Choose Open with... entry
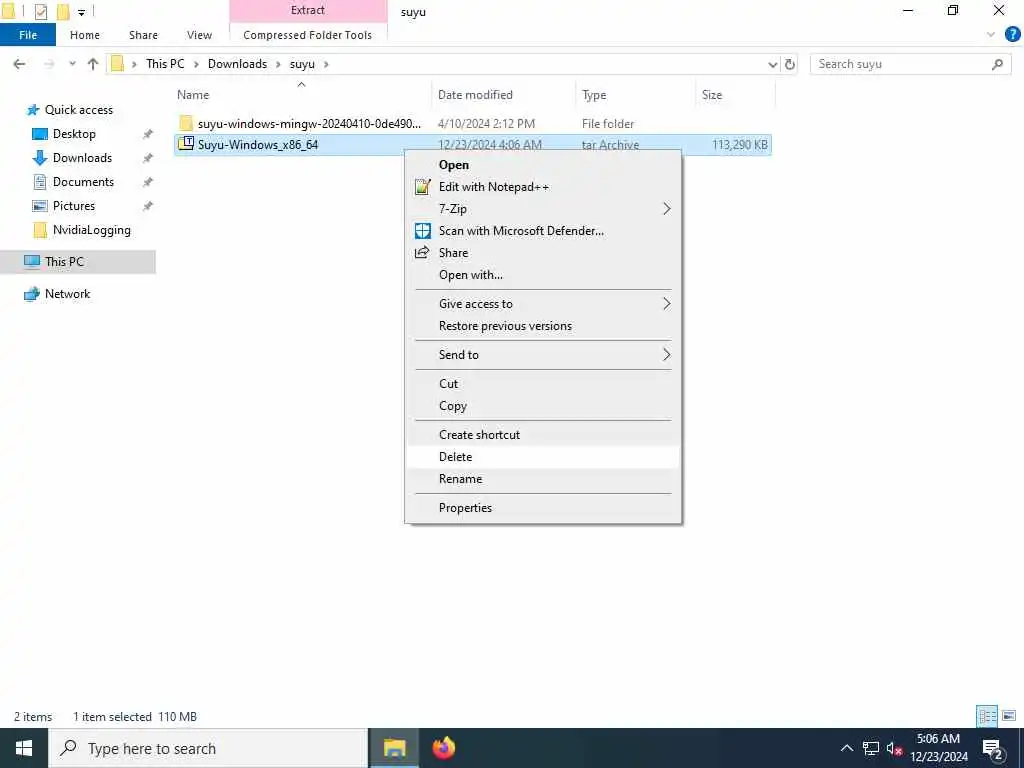The image size is (1024, 768). point(543,275)
